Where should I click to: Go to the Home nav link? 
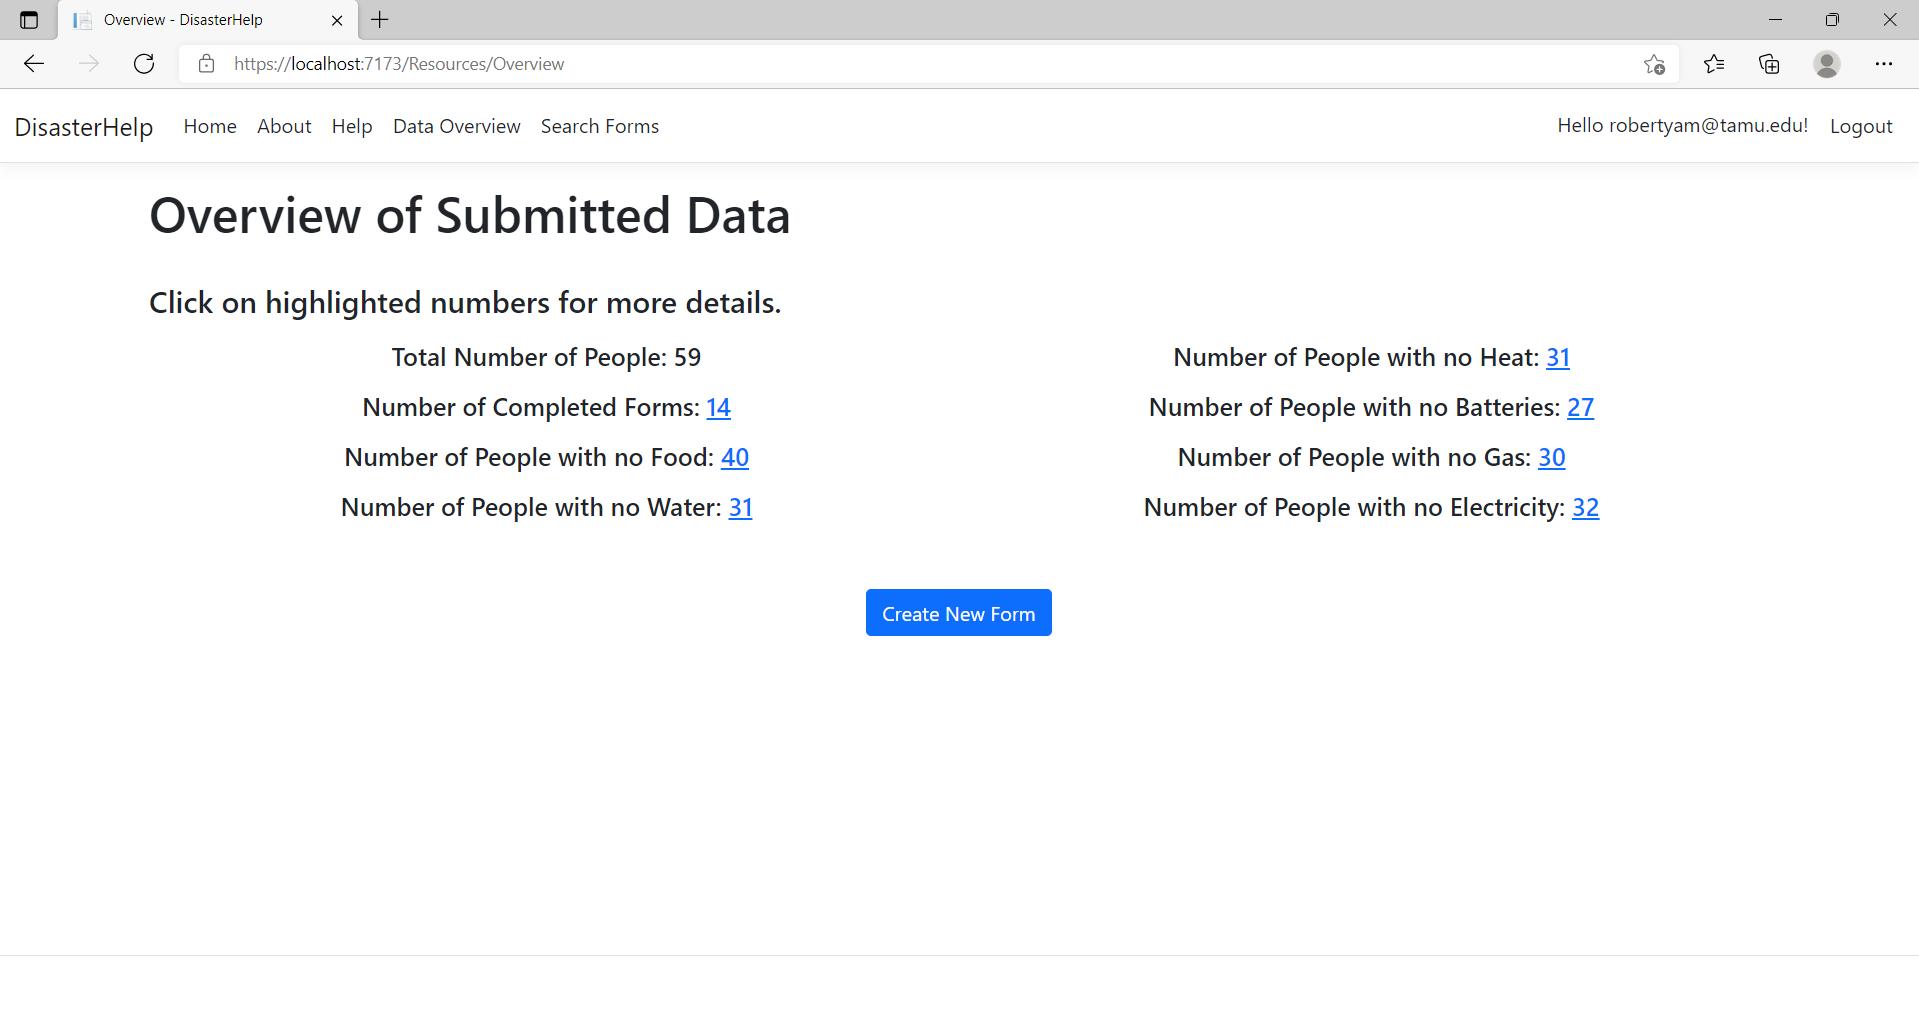pyautogui.click(x=210, y=126)
